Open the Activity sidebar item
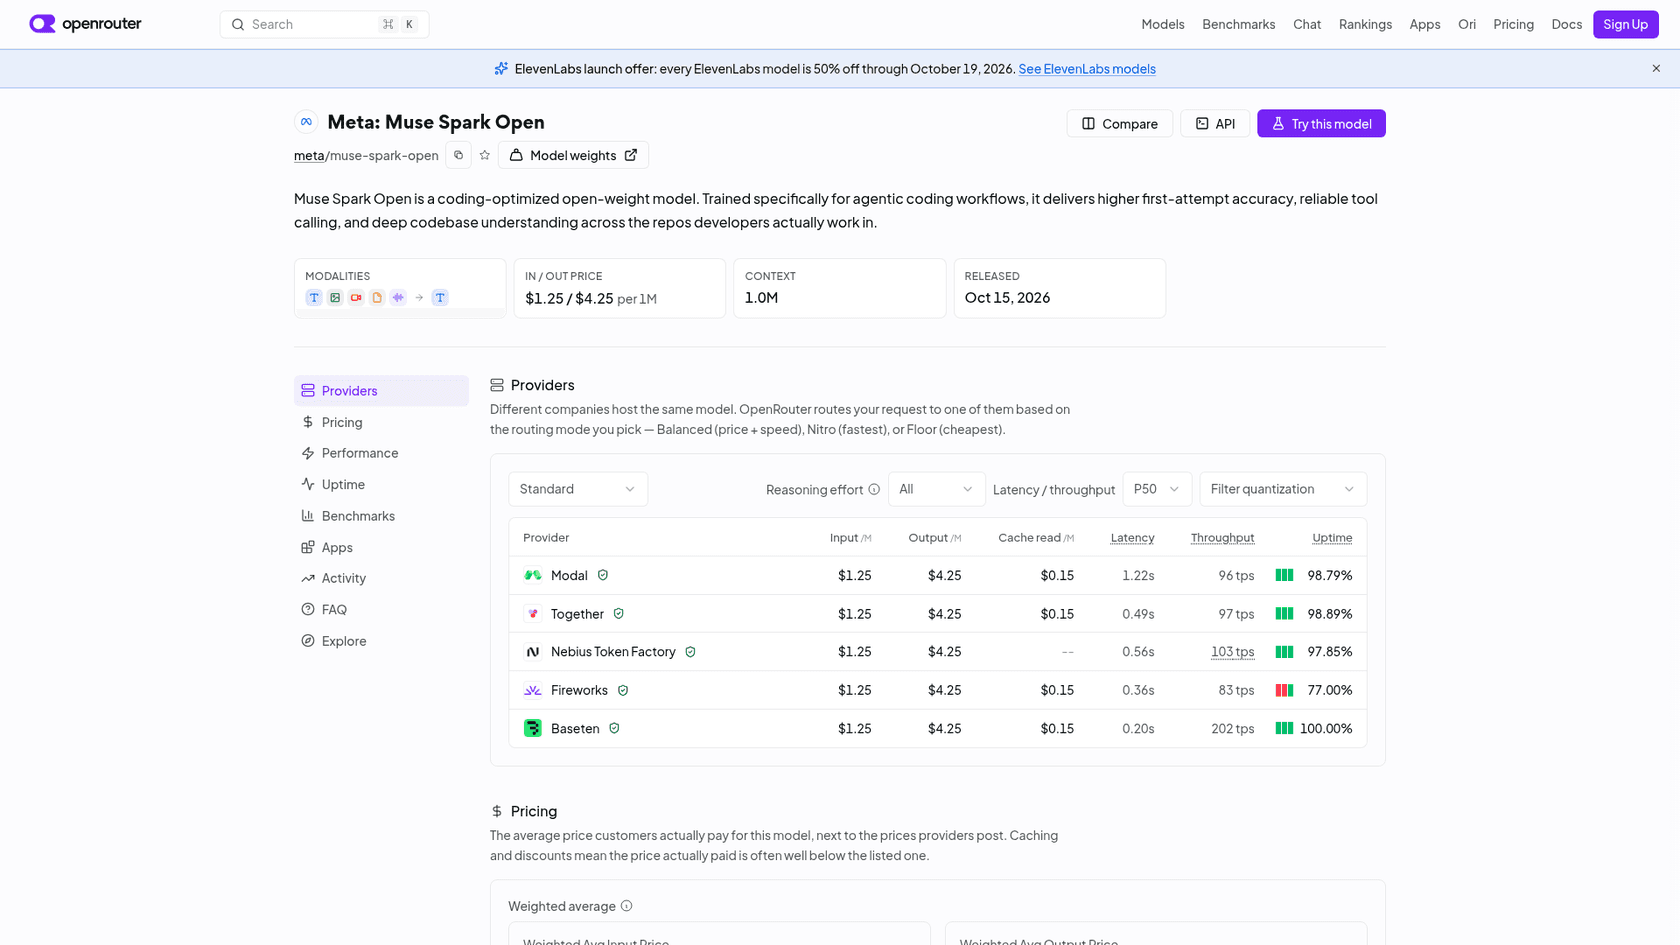The width and height of the screenshot is (1680, 945). 381,578
